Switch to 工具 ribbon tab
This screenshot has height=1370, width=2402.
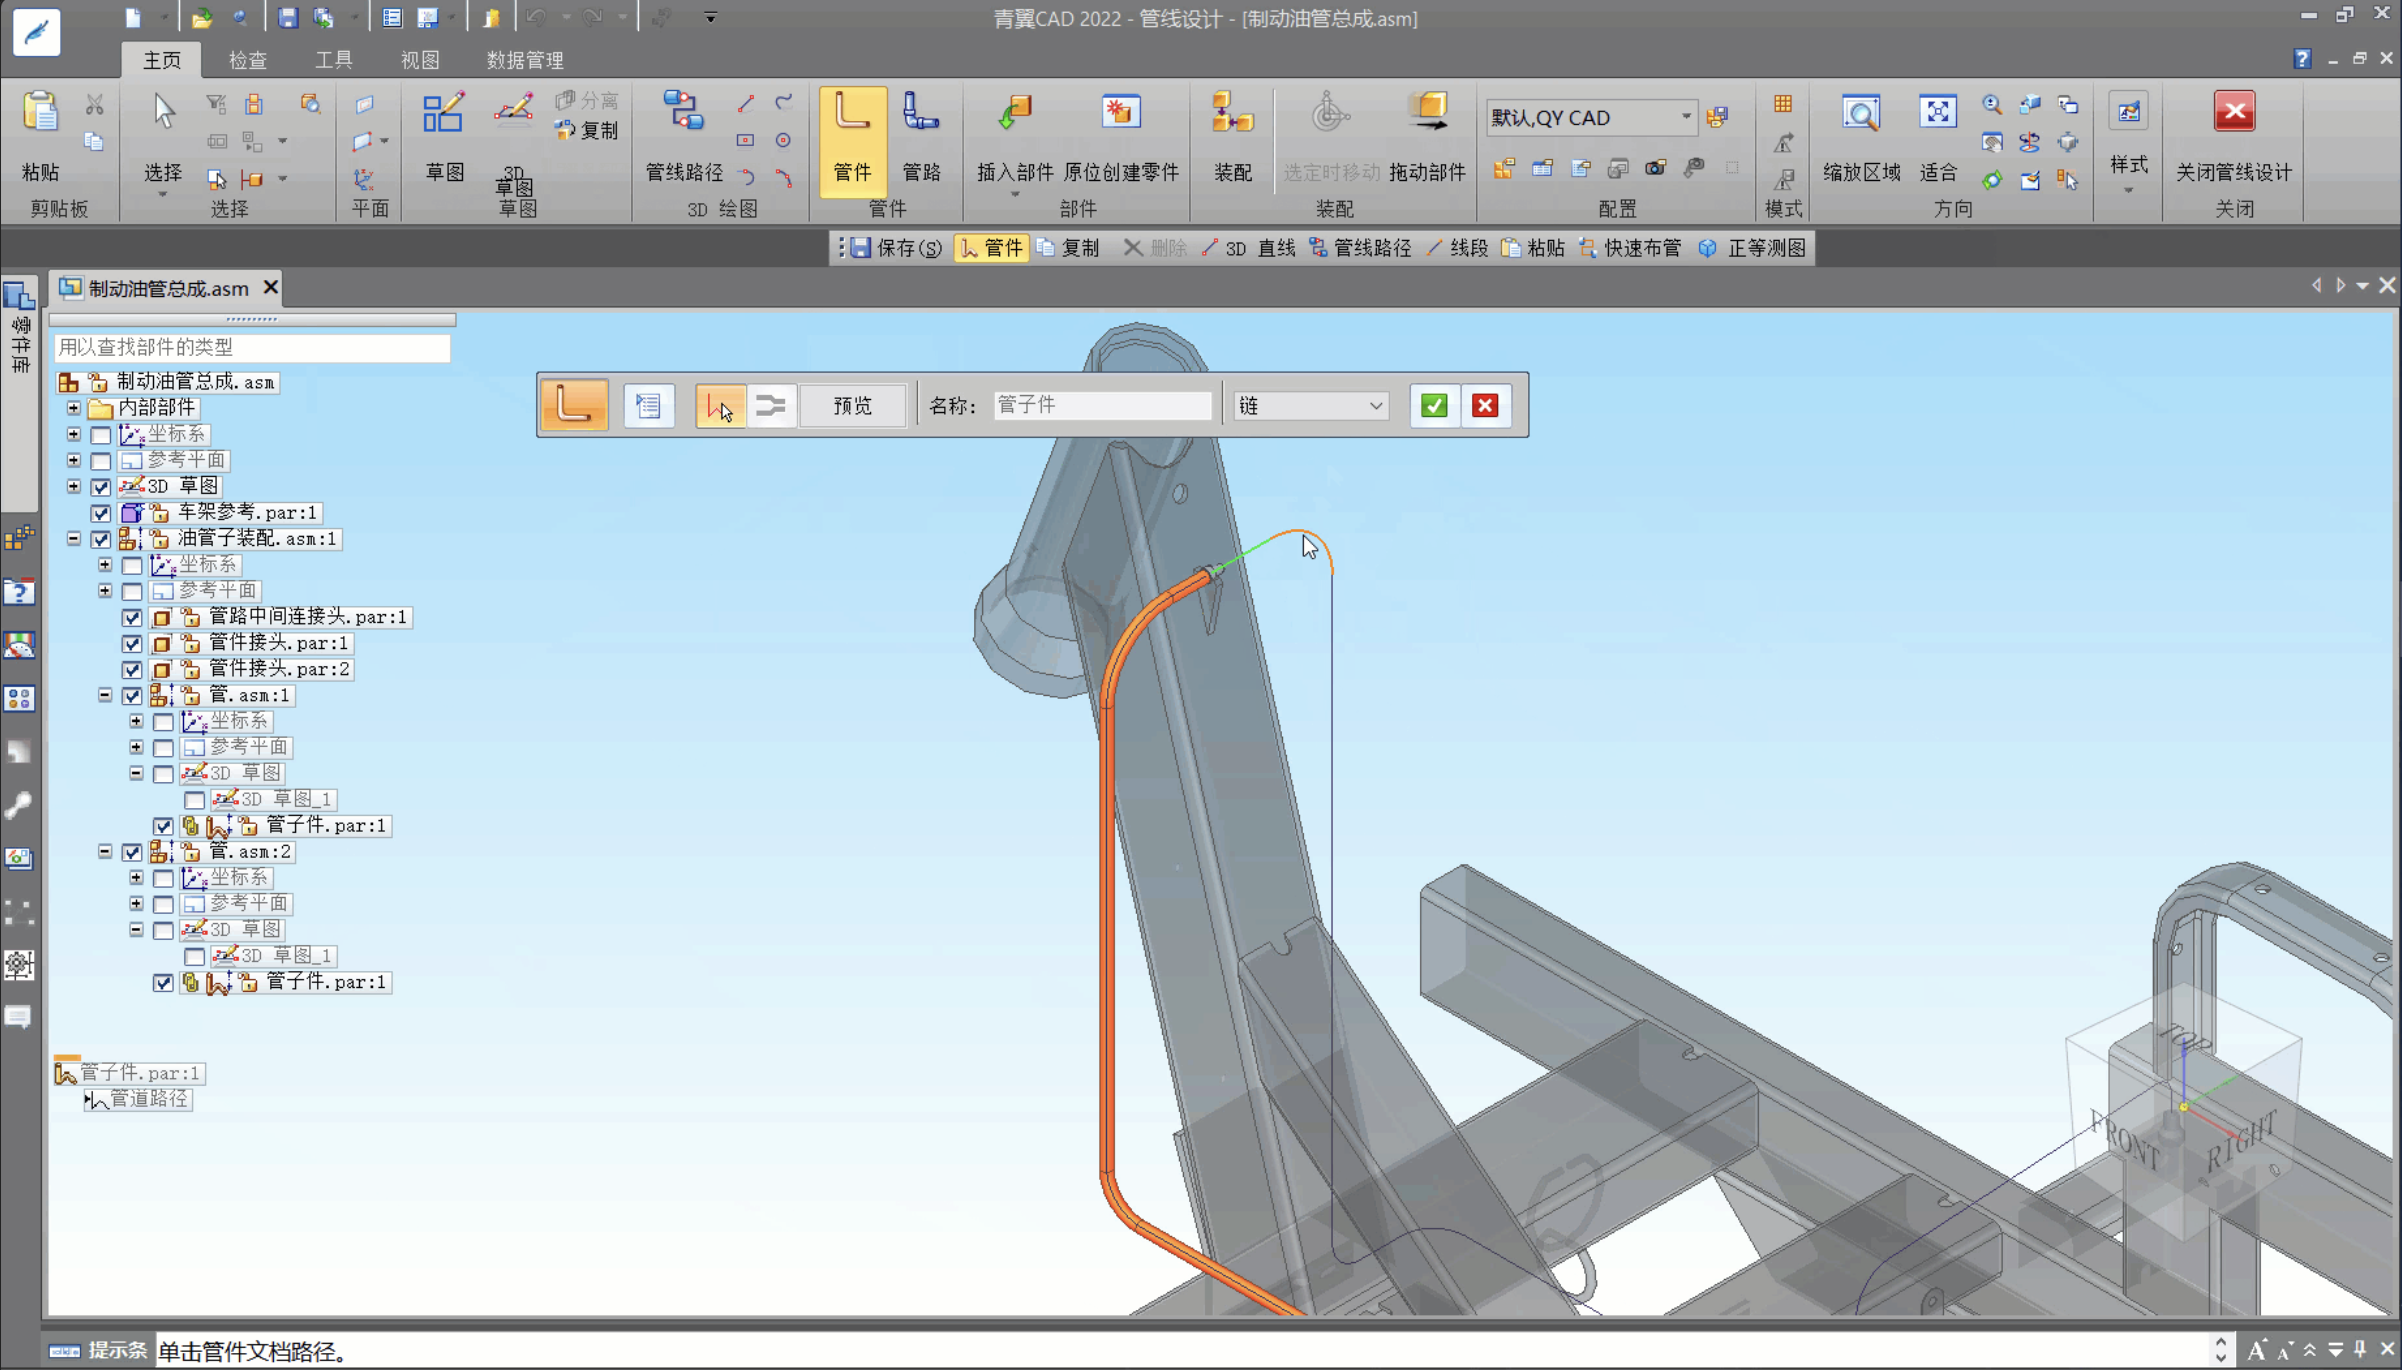[x=333, y=60]
